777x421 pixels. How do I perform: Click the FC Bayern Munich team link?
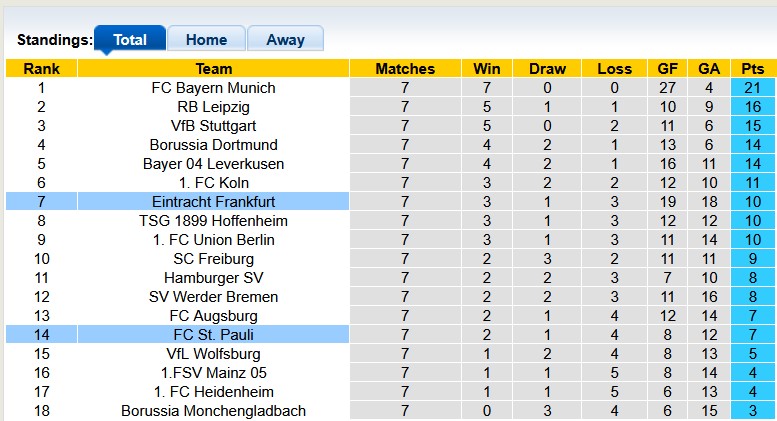click(213, 88)
